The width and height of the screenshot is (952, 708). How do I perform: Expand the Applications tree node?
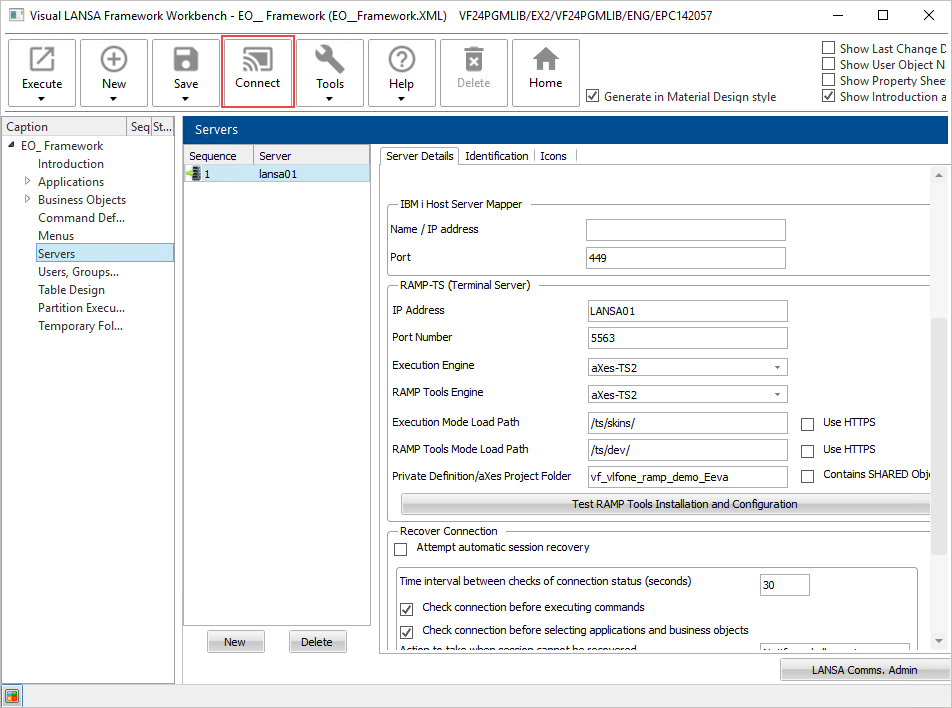(x=27, y=182)
